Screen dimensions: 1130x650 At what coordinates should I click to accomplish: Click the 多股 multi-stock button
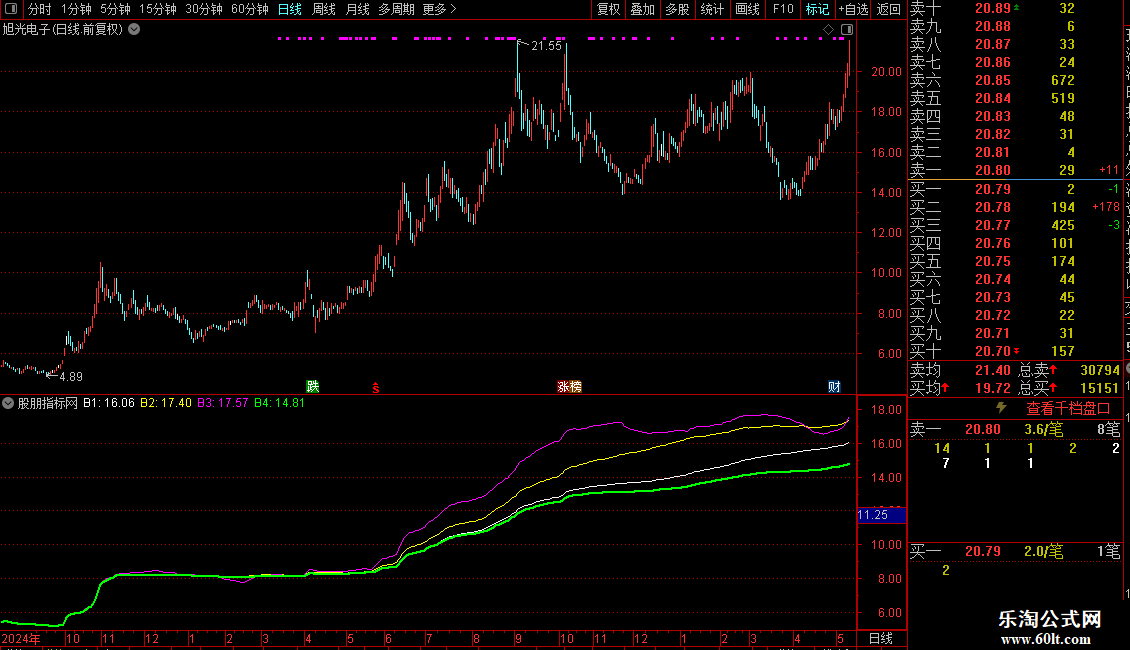(x=677, y=9)
